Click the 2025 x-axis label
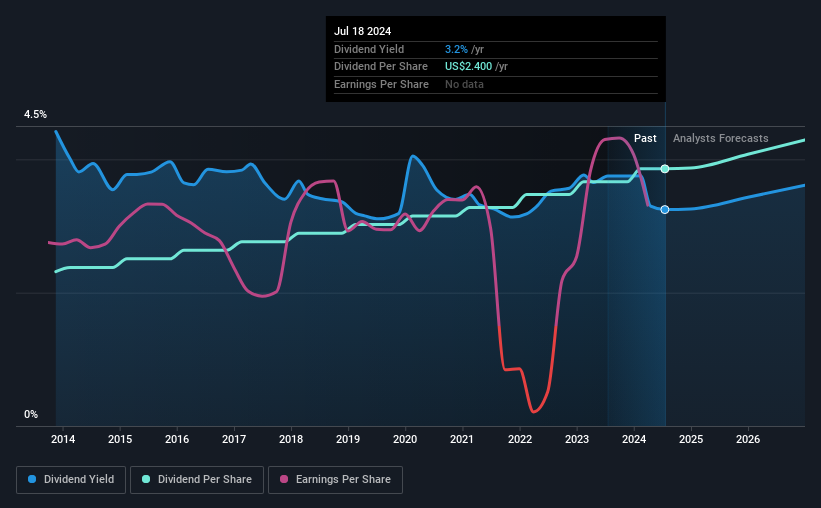 point(691,439)
